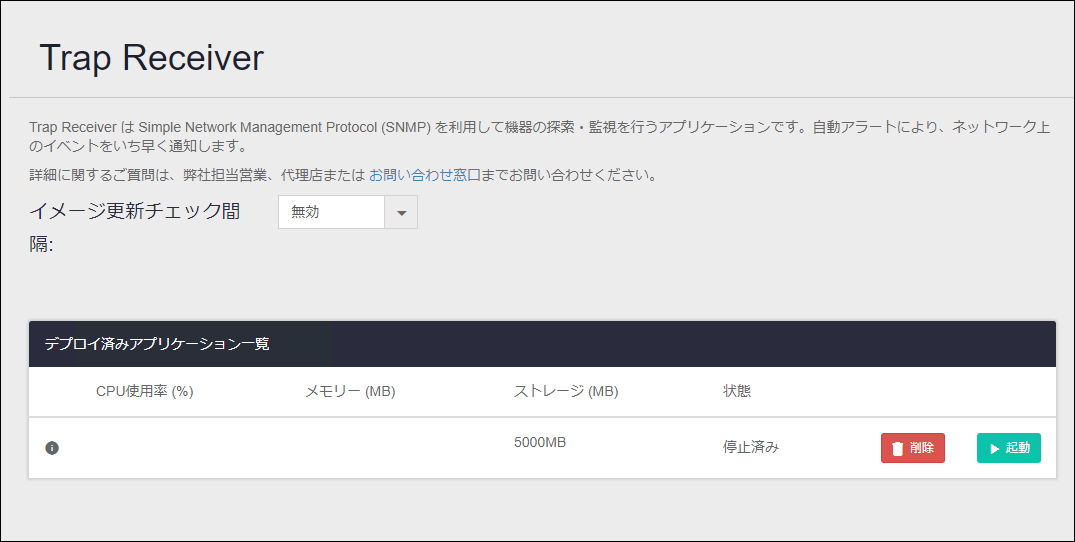1075x542 pixels.
Task: Expand the image update interval dropdown arrow
Action: [401, 212]
